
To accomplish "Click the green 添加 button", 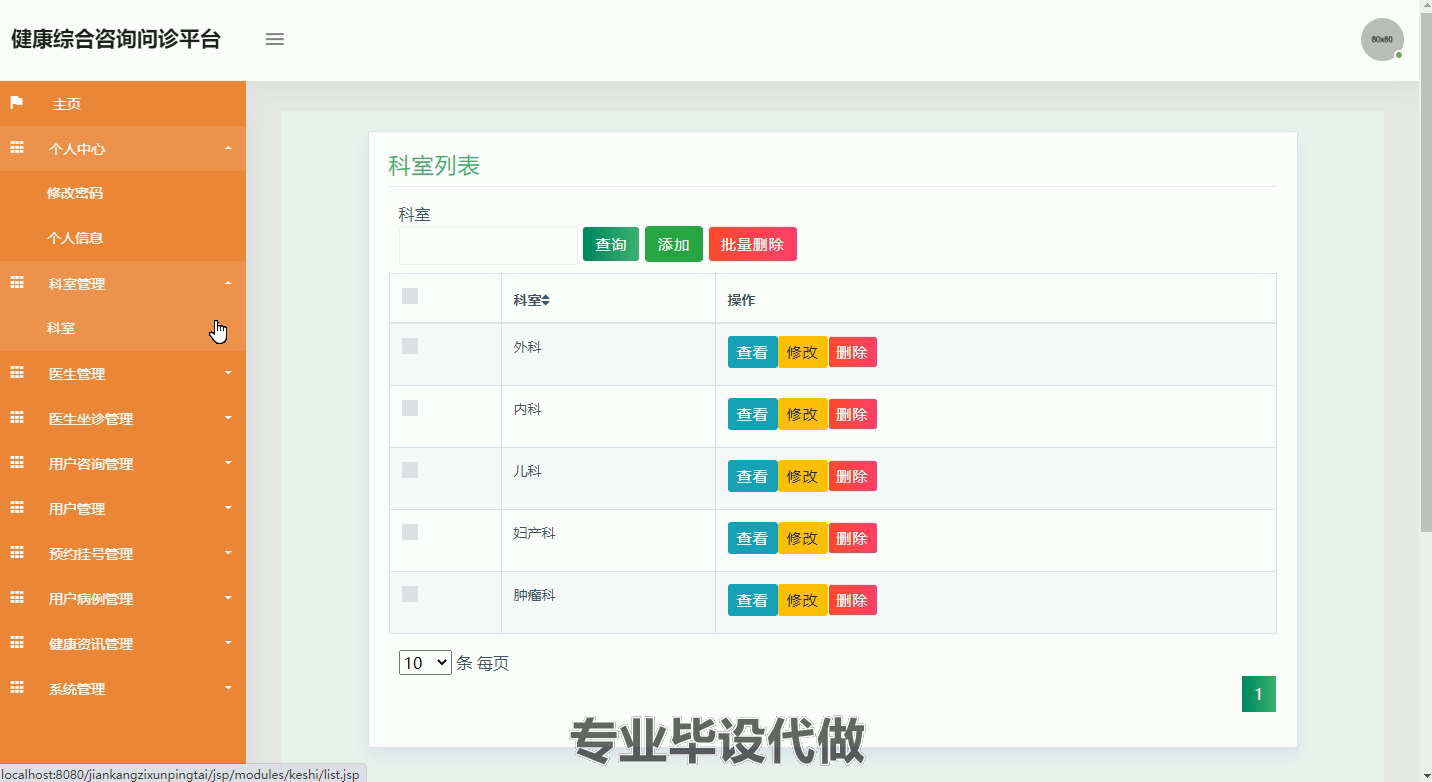I will click(x=674, y=244).
